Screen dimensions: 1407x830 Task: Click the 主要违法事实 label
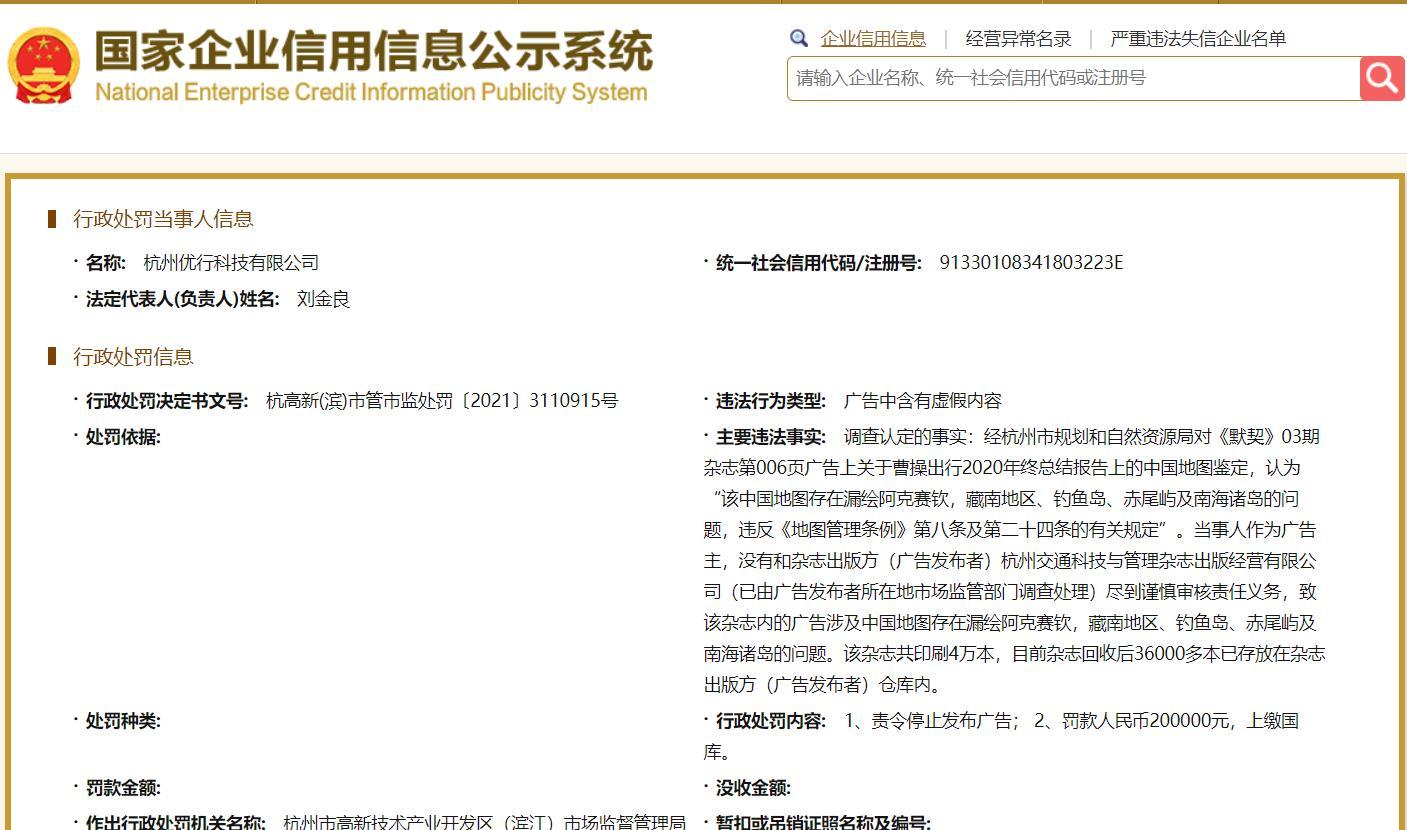(771, 437)
